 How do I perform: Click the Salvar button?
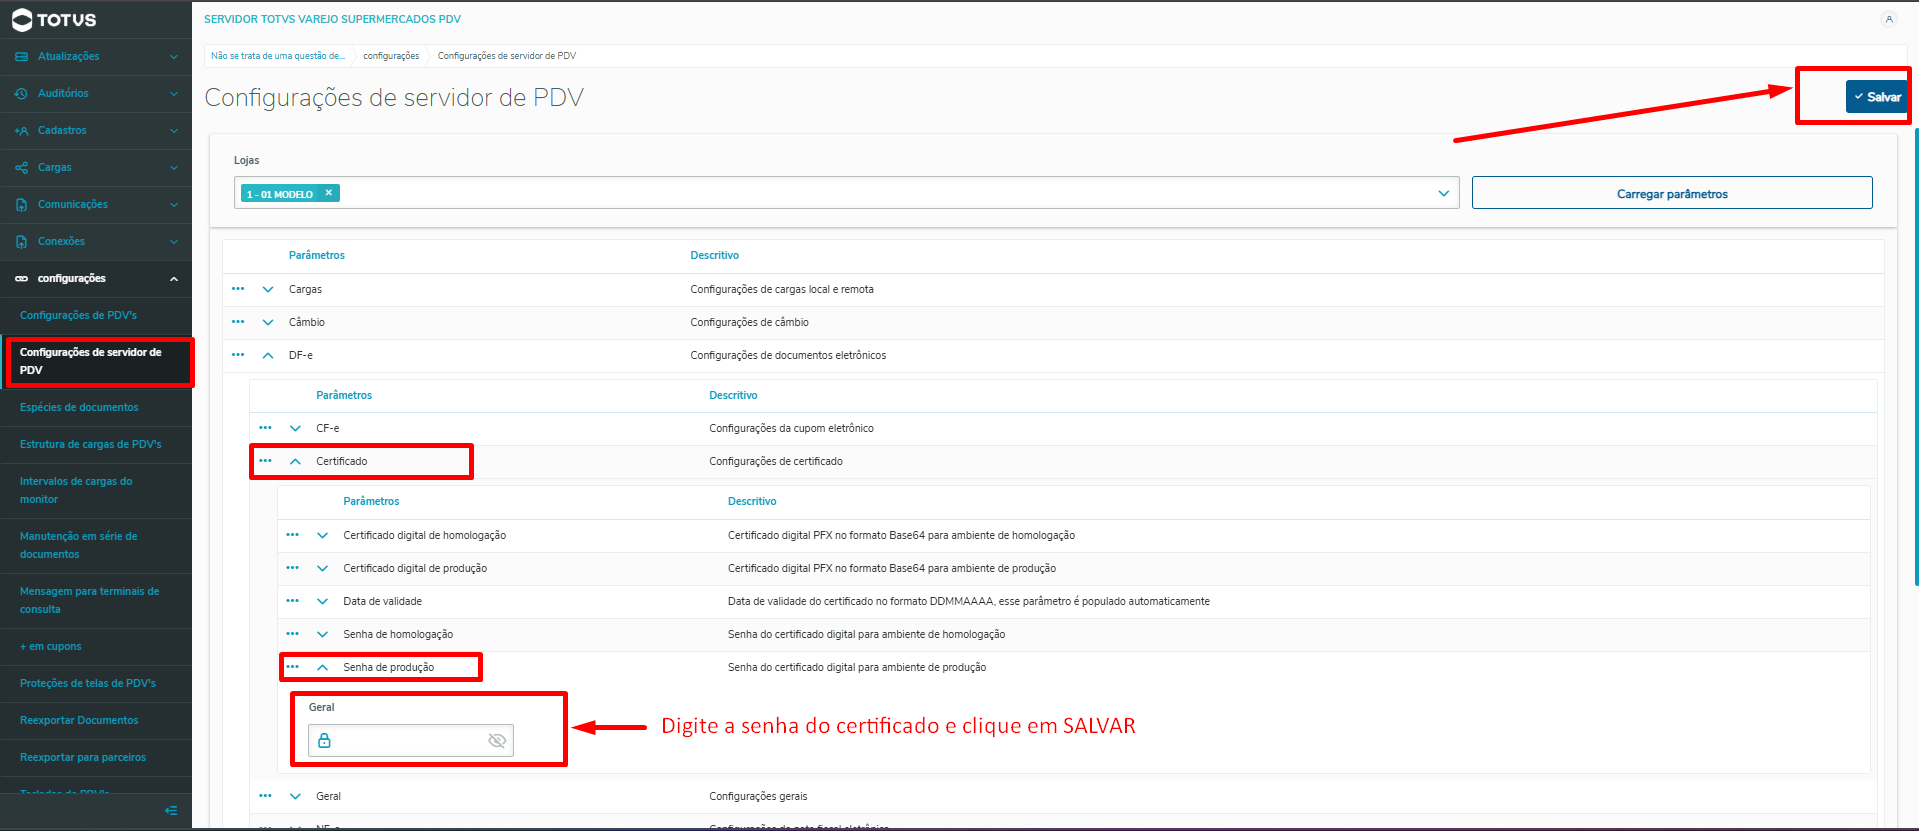[x=1876, y=97]
